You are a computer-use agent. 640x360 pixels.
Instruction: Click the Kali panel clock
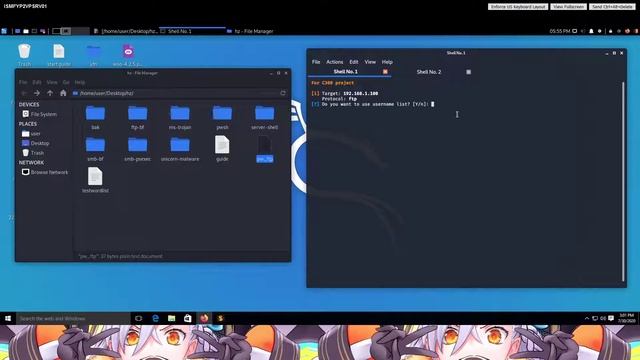tap(560, 31)
